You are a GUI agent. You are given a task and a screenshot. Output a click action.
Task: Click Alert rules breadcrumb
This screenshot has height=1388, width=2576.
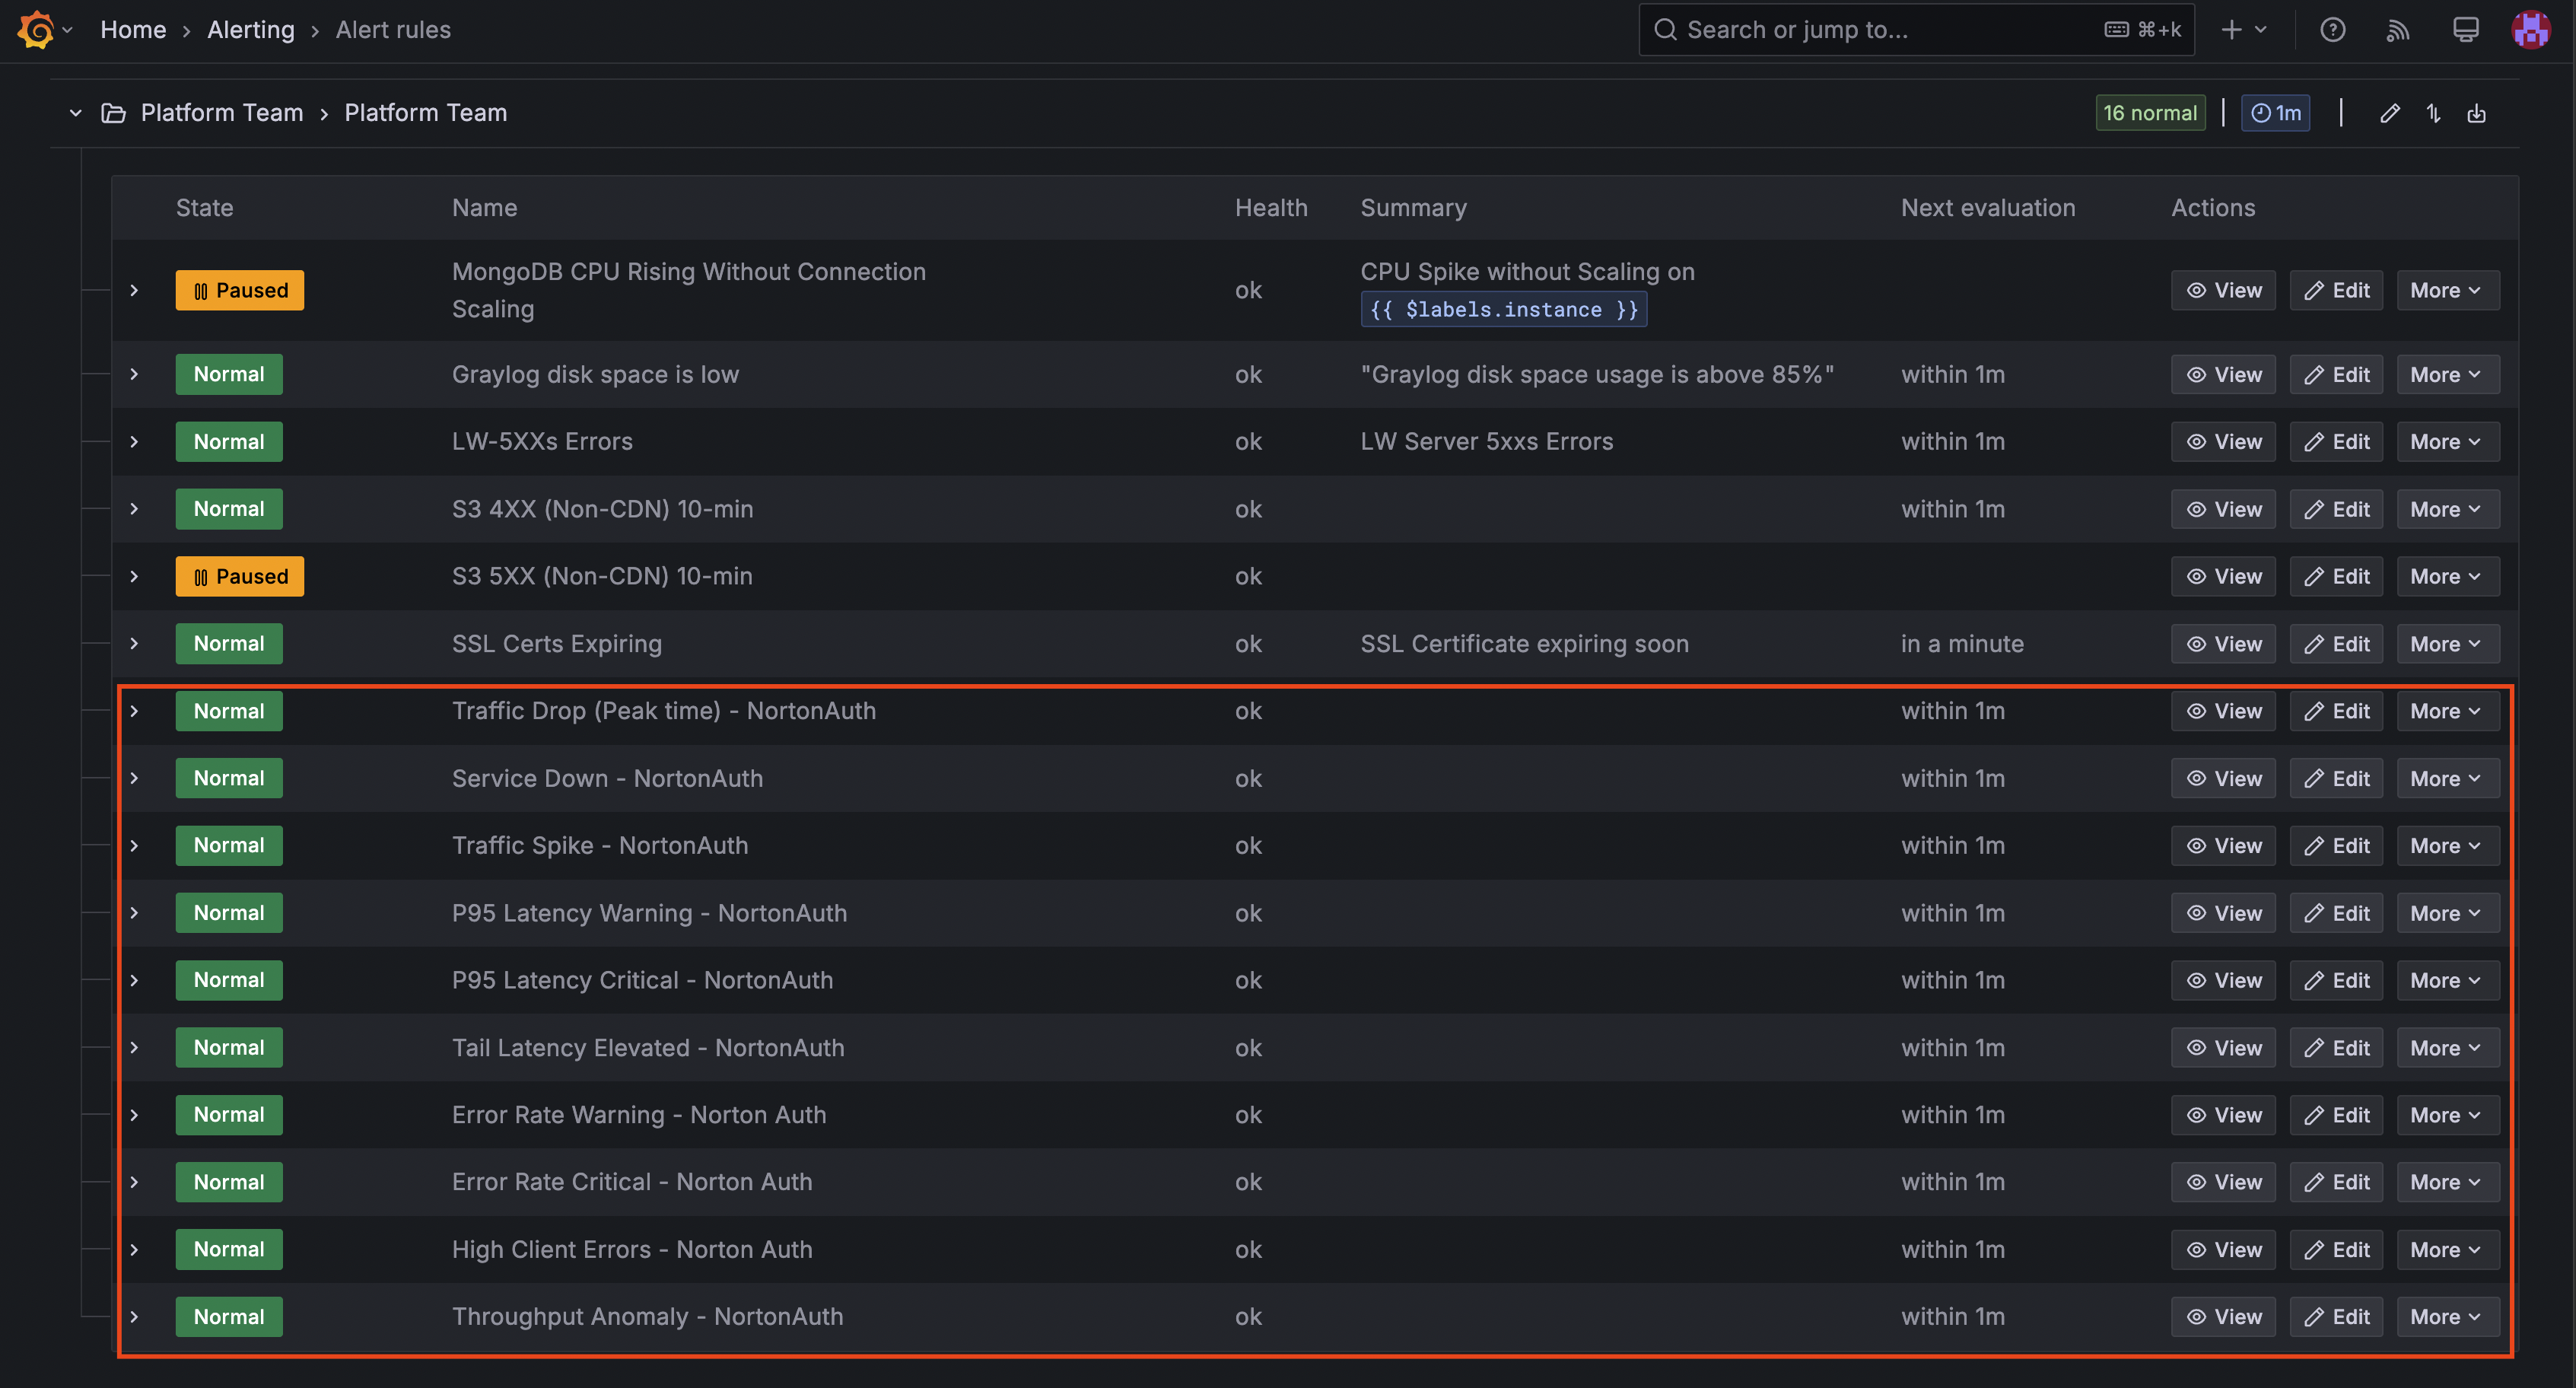393,30
